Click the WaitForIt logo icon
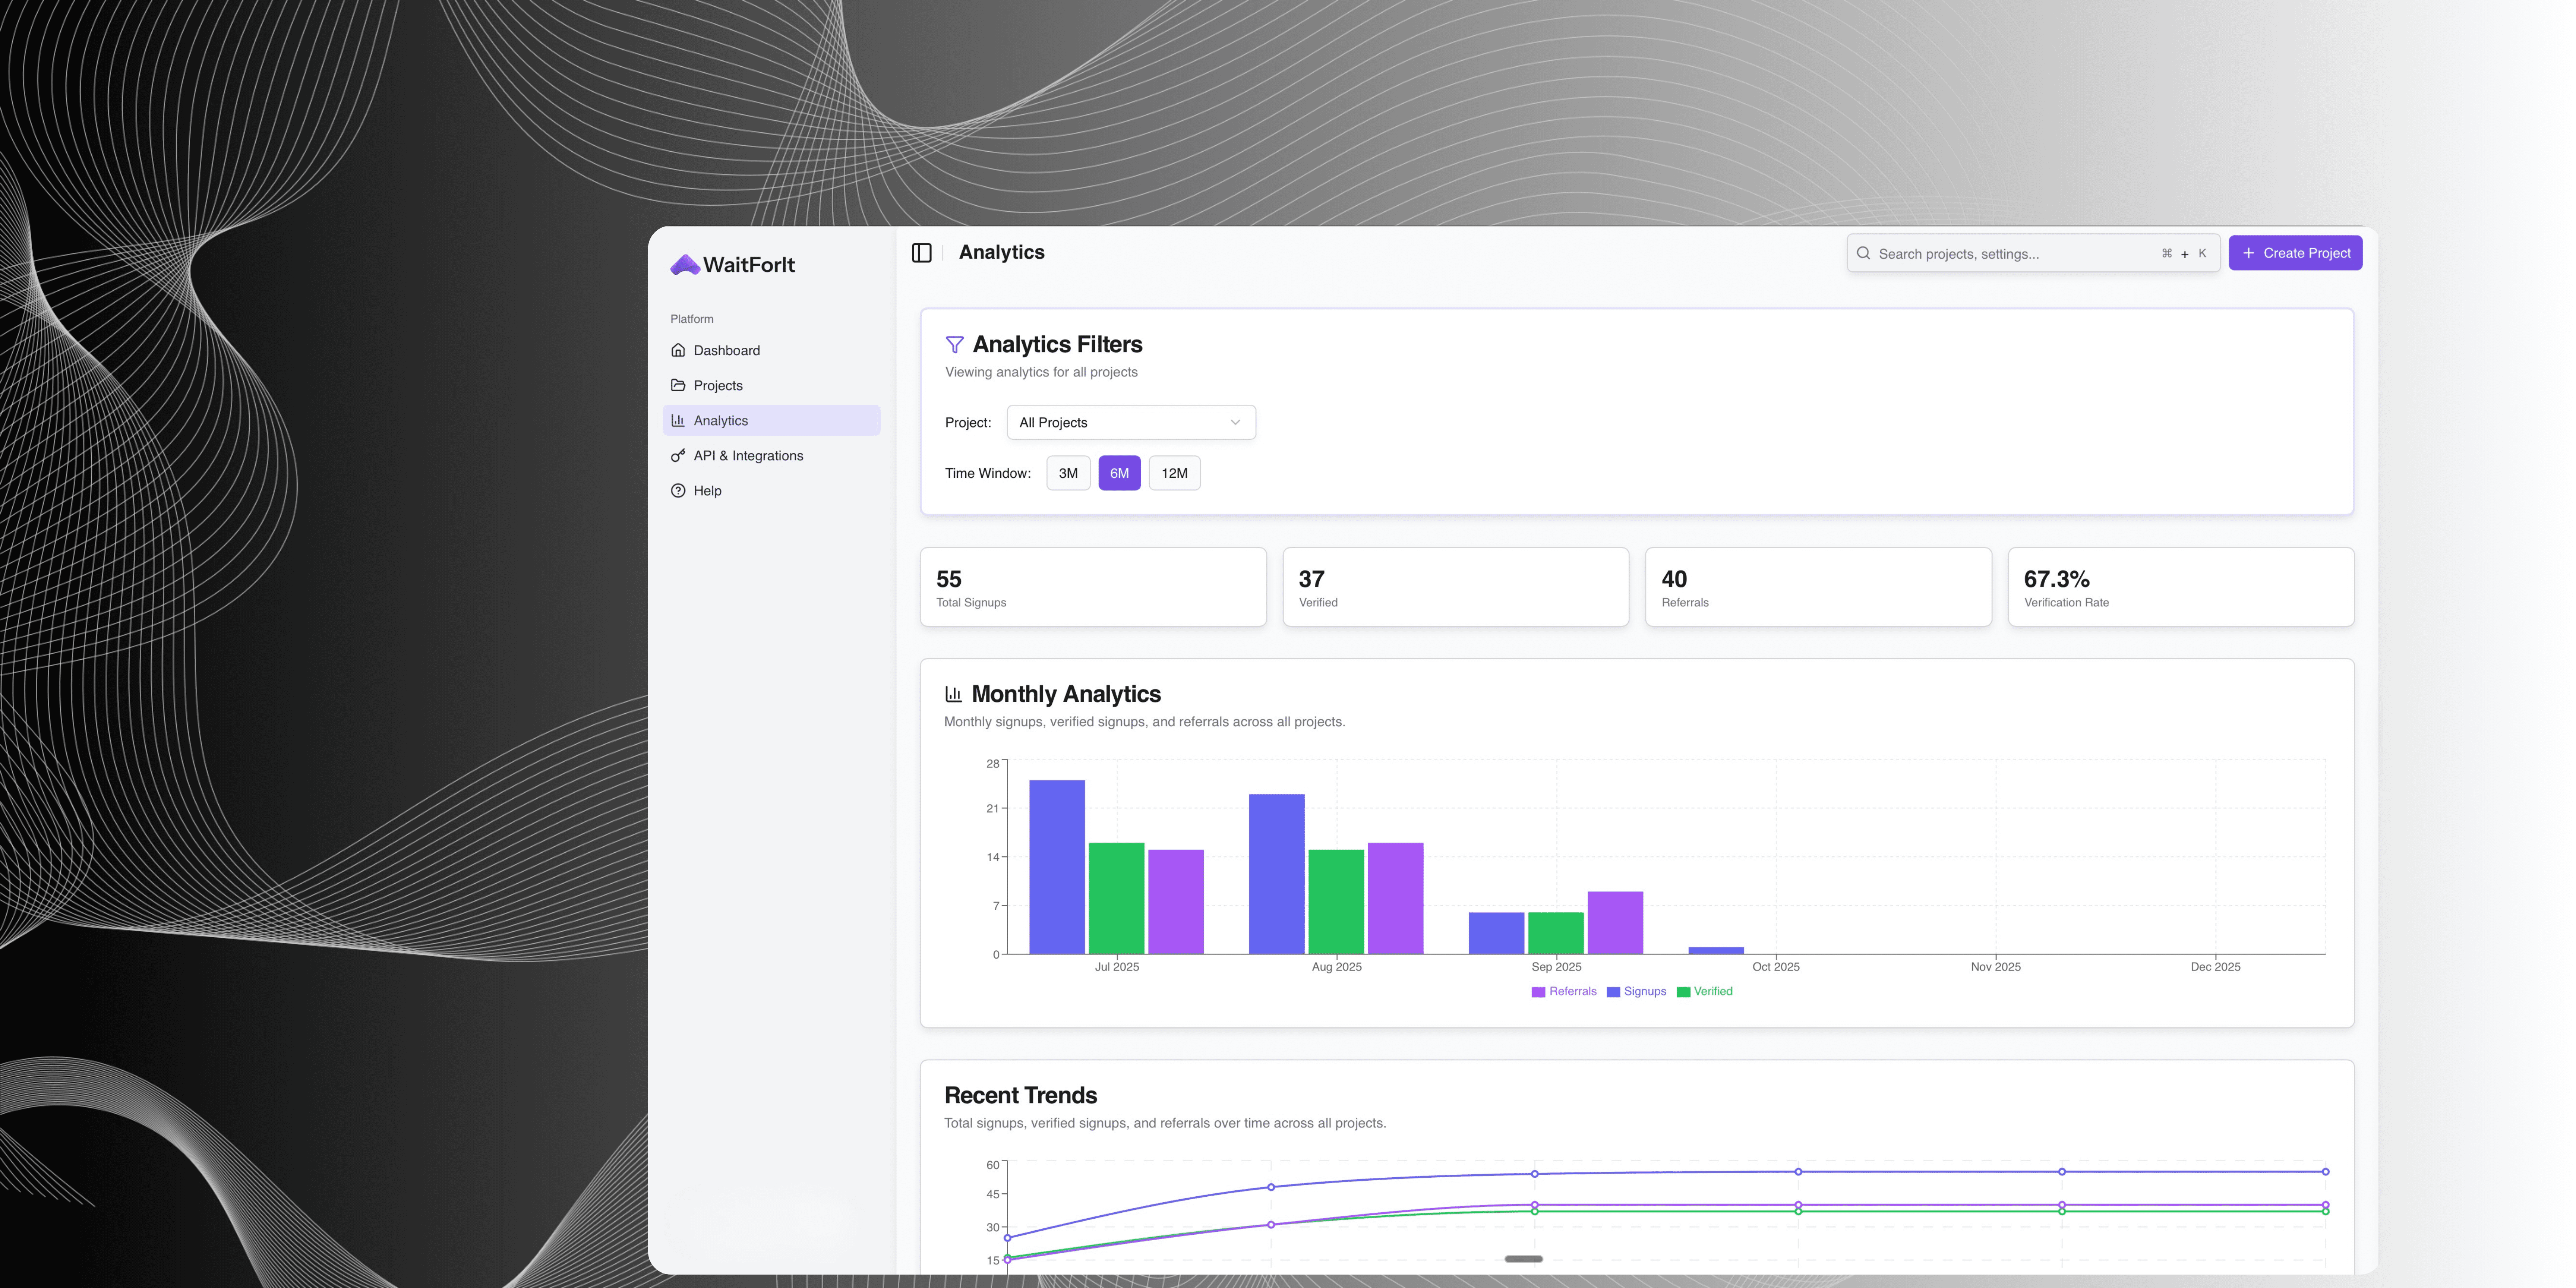Viewport: 2576px width, 1288px height. pos(685,265)
